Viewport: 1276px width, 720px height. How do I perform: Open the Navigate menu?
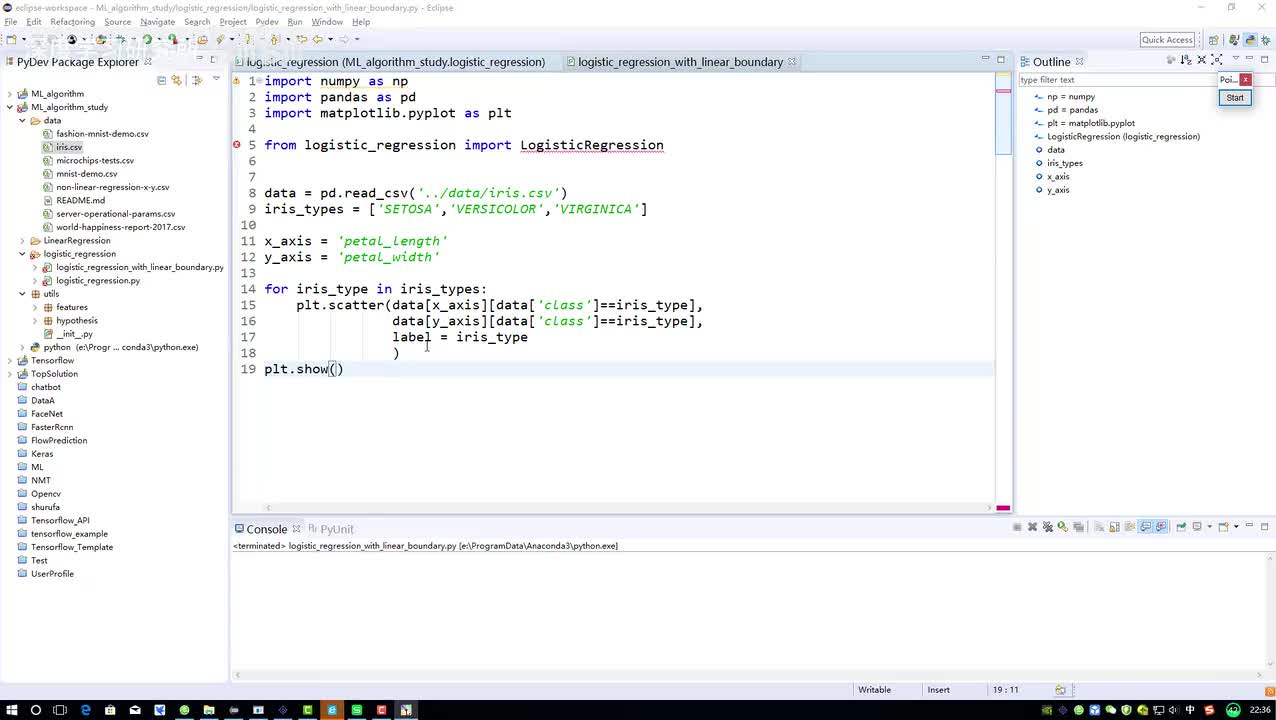tap(157, 22)
